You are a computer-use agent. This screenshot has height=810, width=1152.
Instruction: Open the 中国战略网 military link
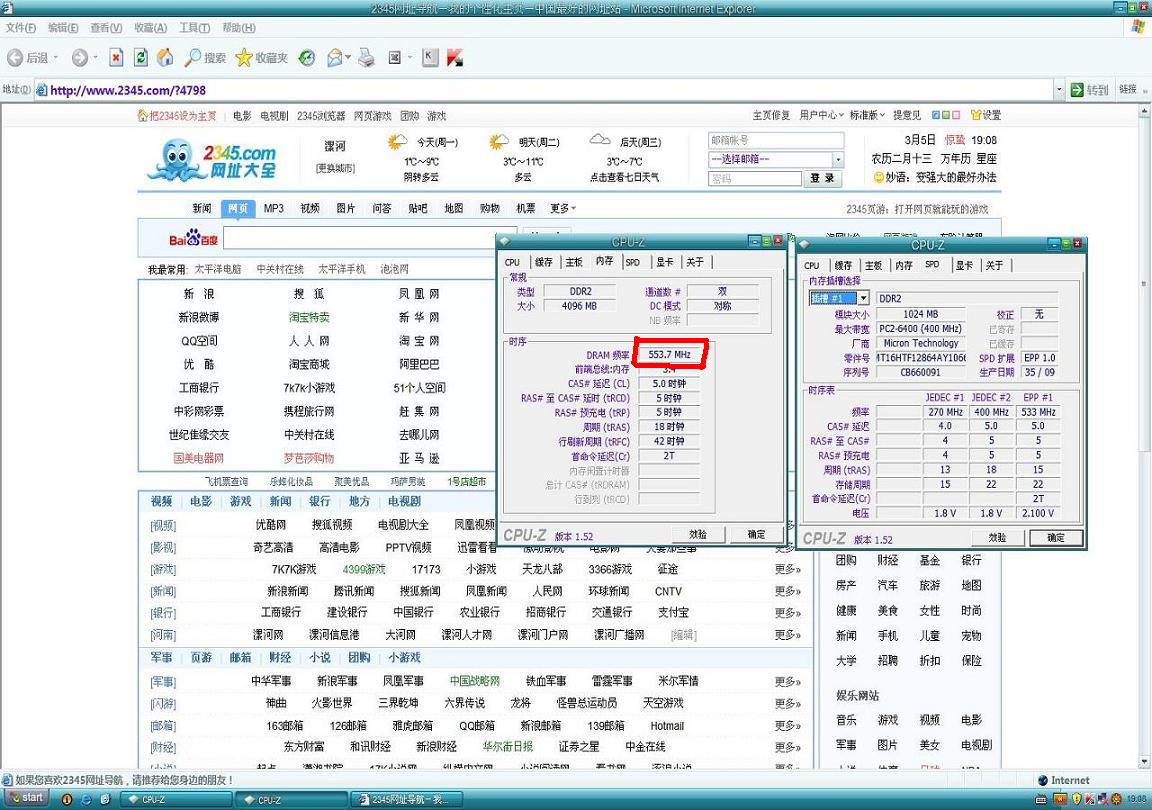[475, 681]
